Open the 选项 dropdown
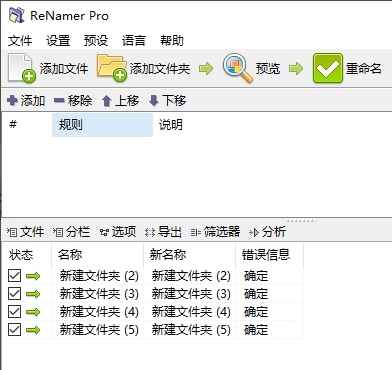 click(118, 232)
